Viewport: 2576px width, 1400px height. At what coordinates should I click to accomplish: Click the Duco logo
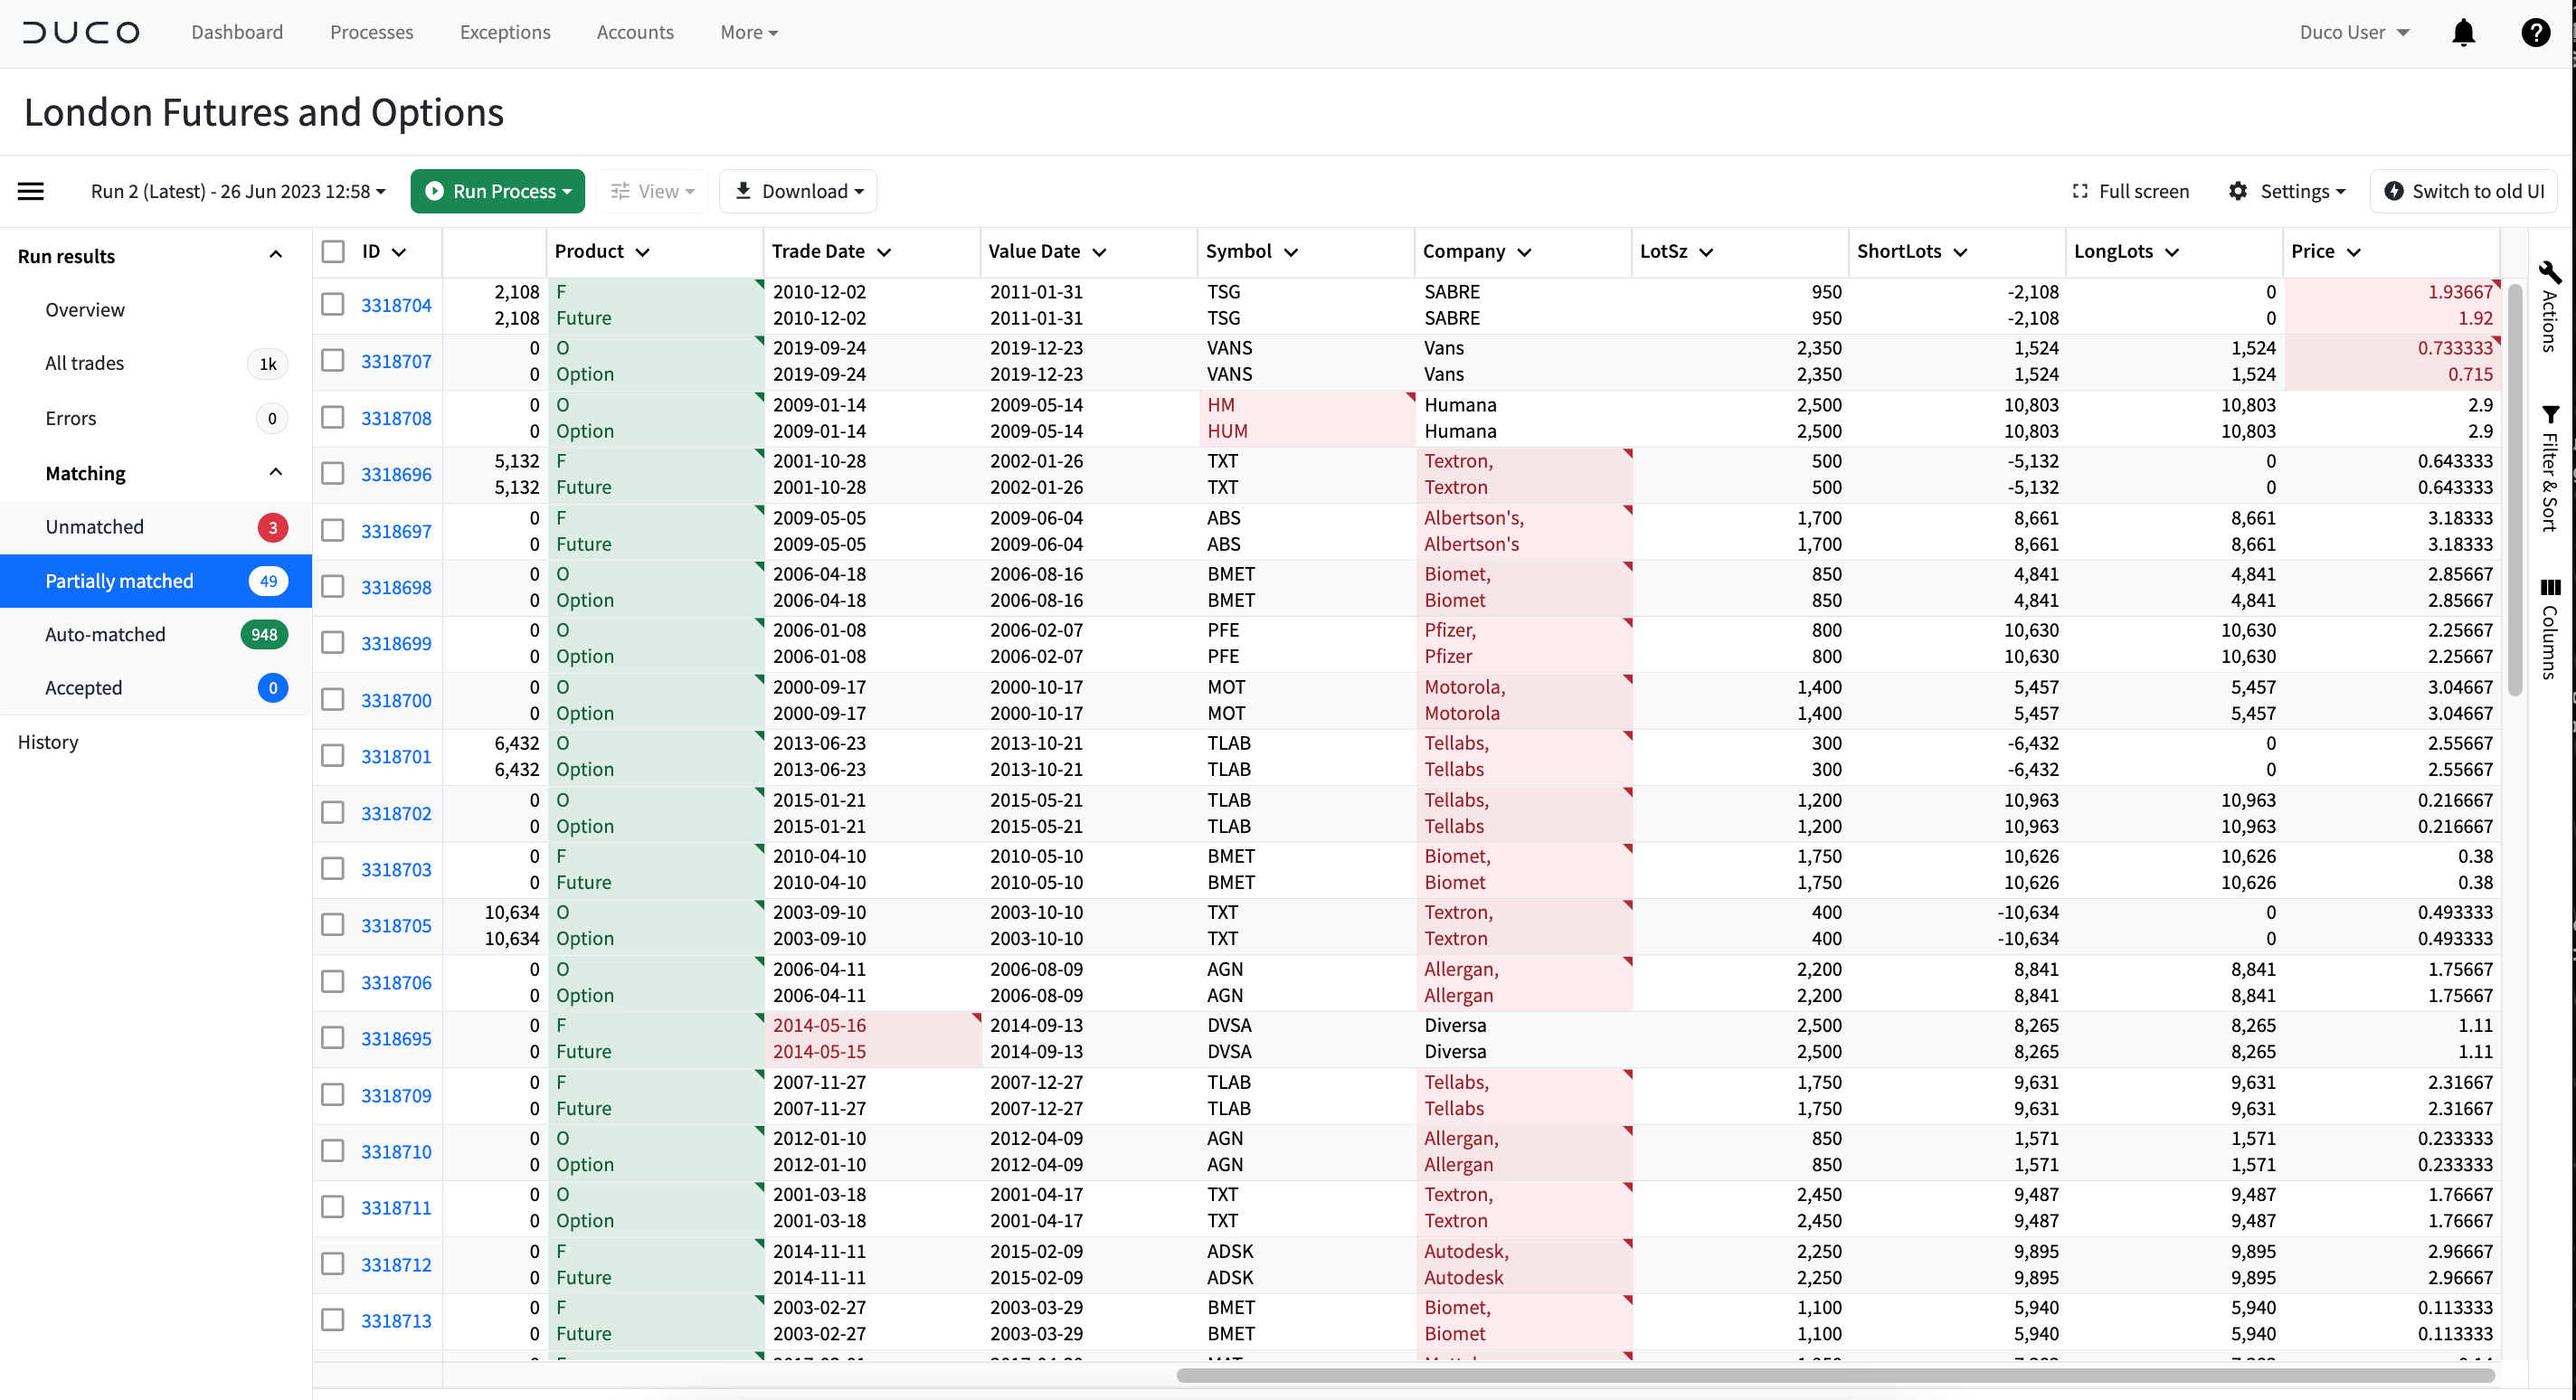[82, 33]
